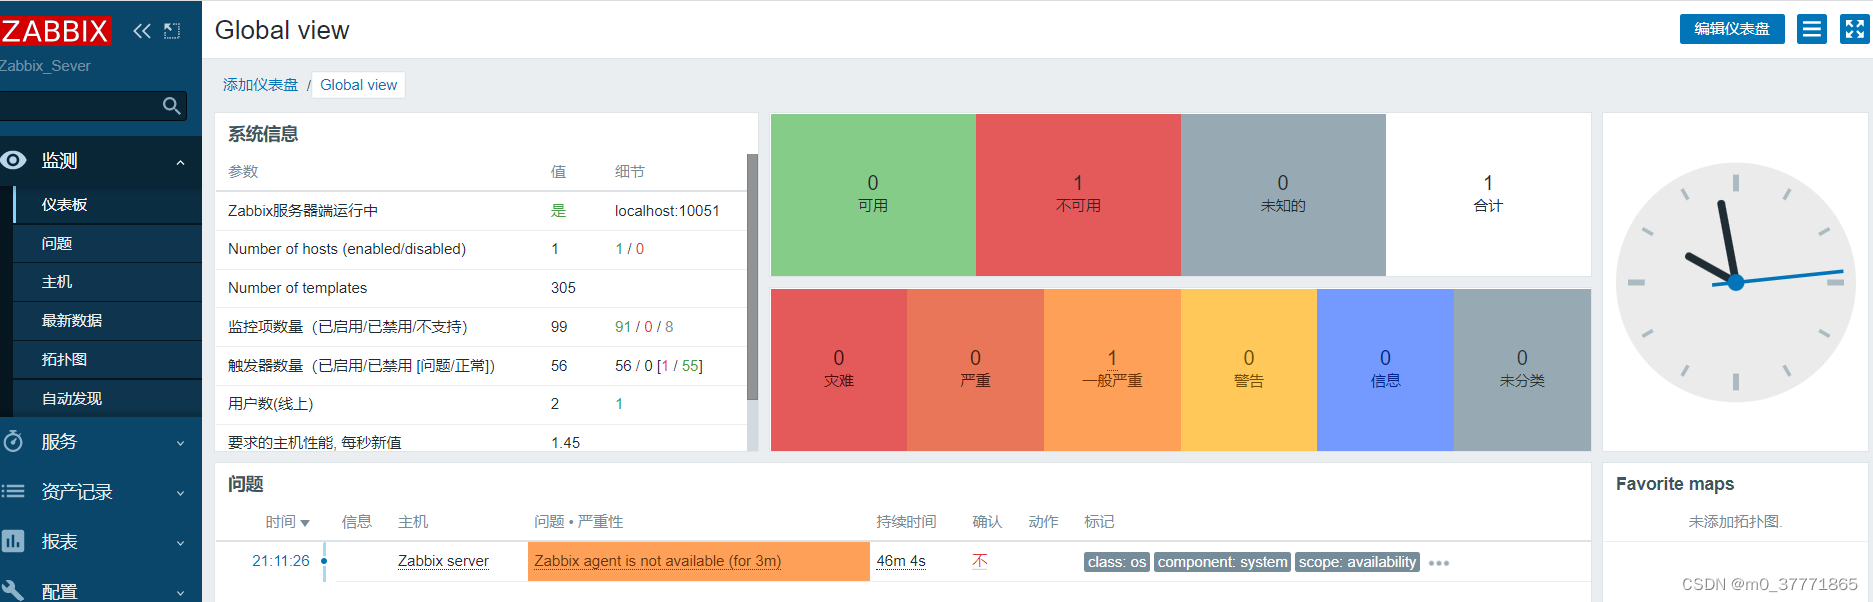Image resolution: width=1873 pixels, height=602 pixels.
Task: Click the configuration wrench icon
Action: (x=13, y=590)
